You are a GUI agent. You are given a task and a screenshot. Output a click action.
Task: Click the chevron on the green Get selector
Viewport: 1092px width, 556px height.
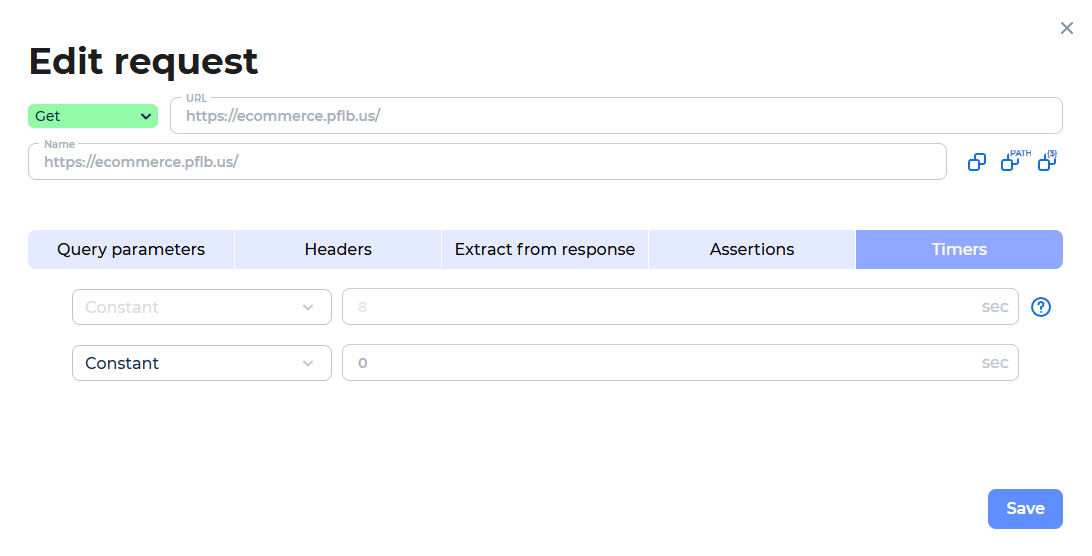click(x=146, y=116)
